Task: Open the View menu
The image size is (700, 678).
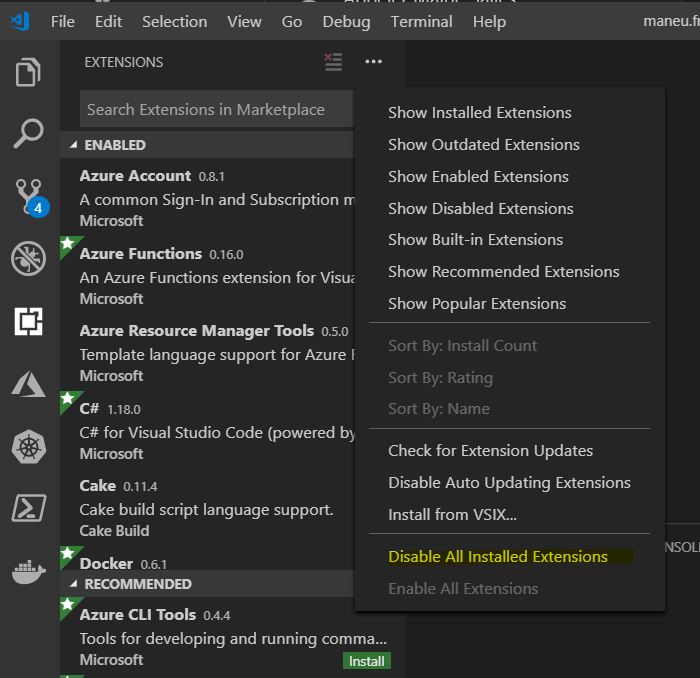Action: 244,21
